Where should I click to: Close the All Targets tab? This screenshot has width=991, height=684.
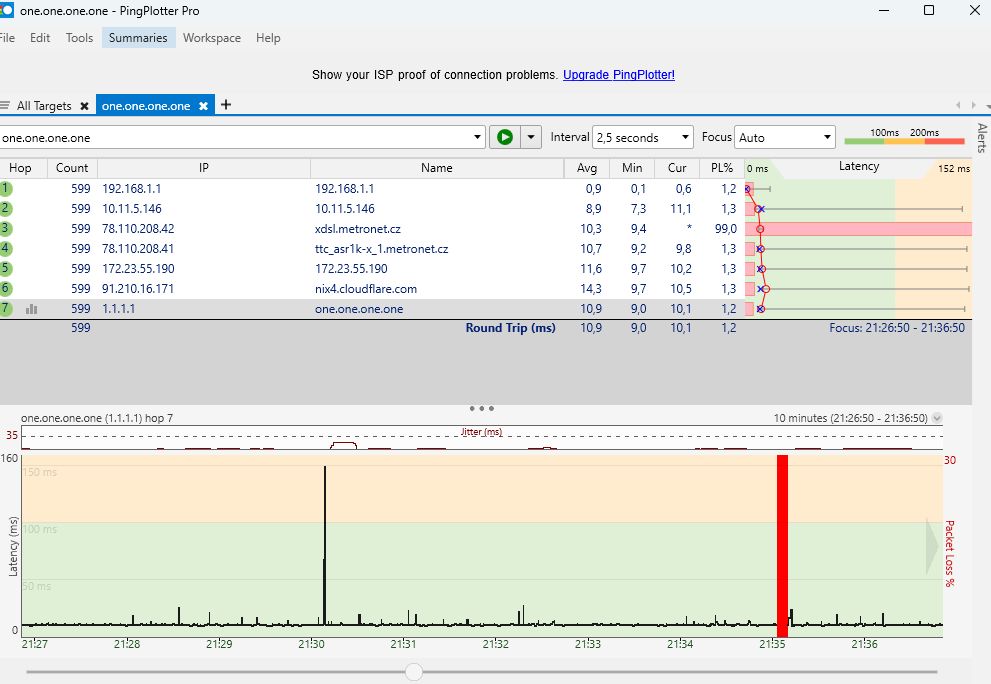[x=84, y=106]
